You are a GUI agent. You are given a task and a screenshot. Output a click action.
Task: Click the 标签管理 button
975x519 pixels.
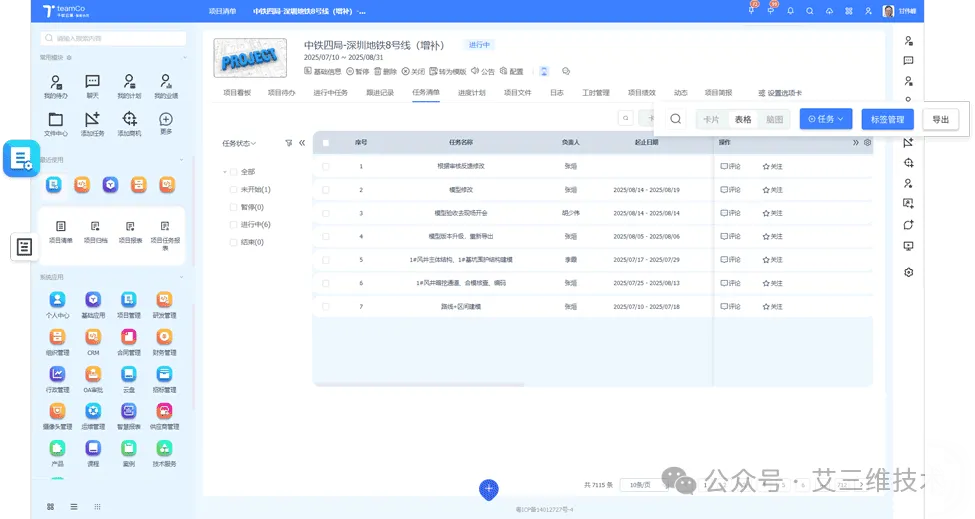887,119
